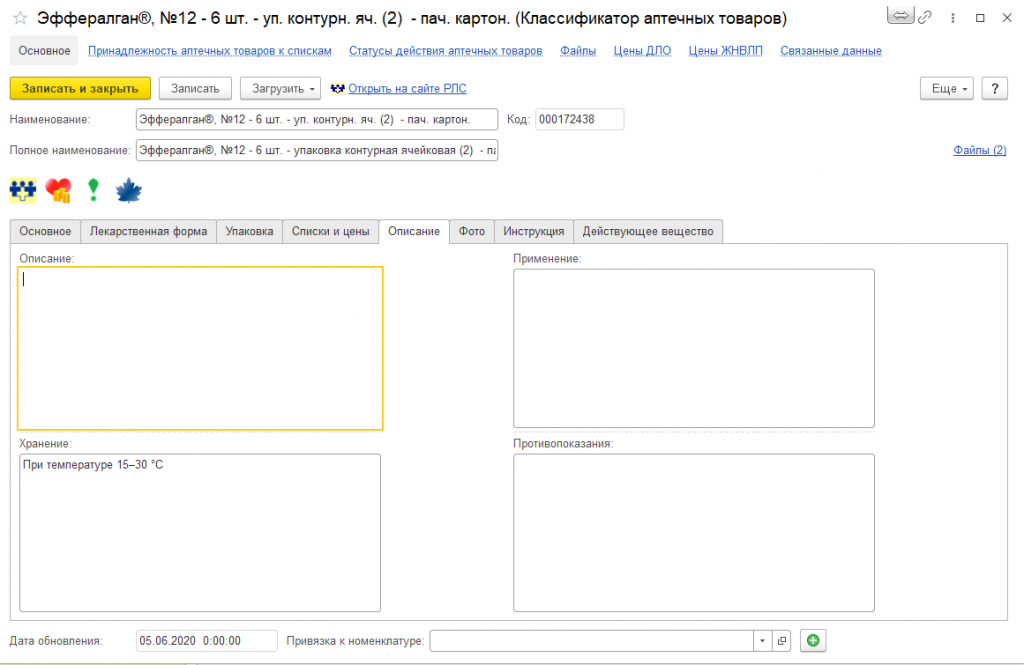This screenshot has width=1024, height=665.
Task: Click the red heart with coins icon
Action: (x=59, y=191)
